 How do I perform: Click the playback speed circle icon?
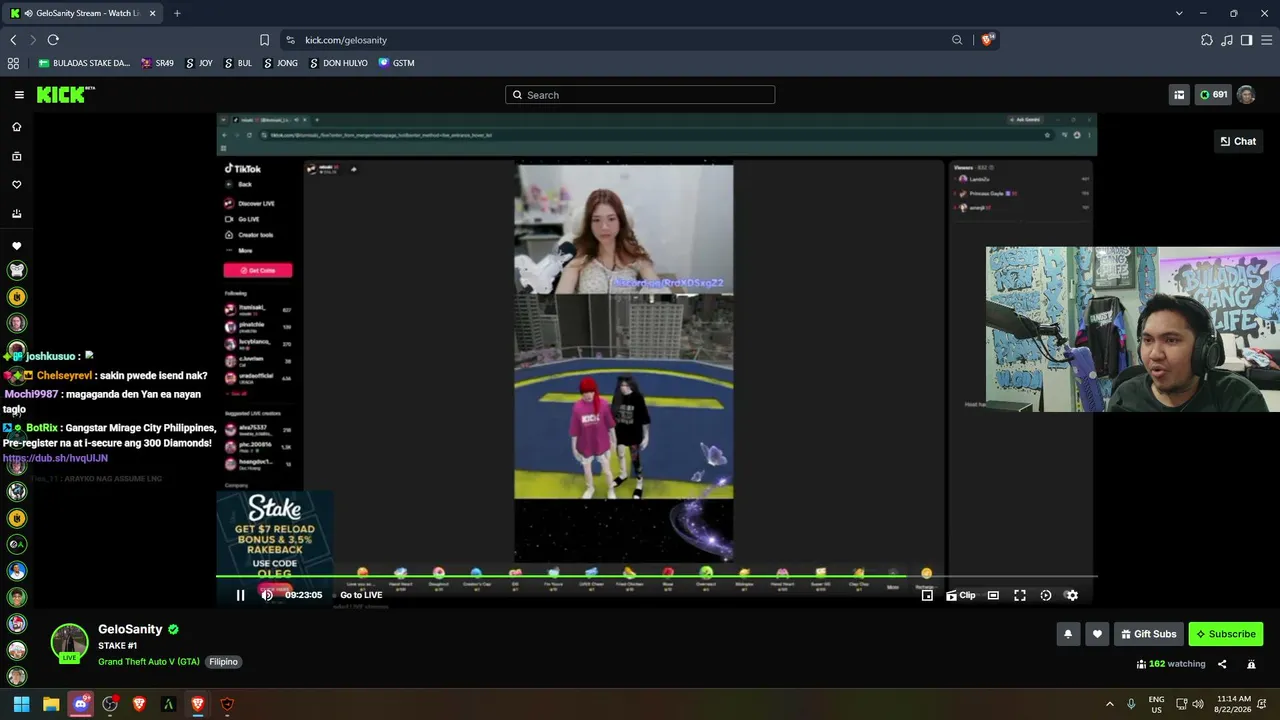pyautogui.click(x=1046, y=595)
